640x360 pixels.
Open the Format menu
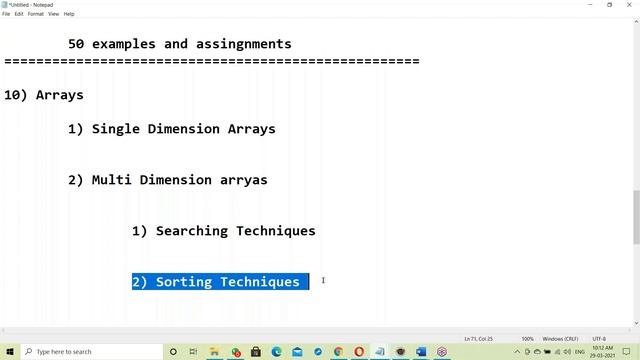click(36, 14)
